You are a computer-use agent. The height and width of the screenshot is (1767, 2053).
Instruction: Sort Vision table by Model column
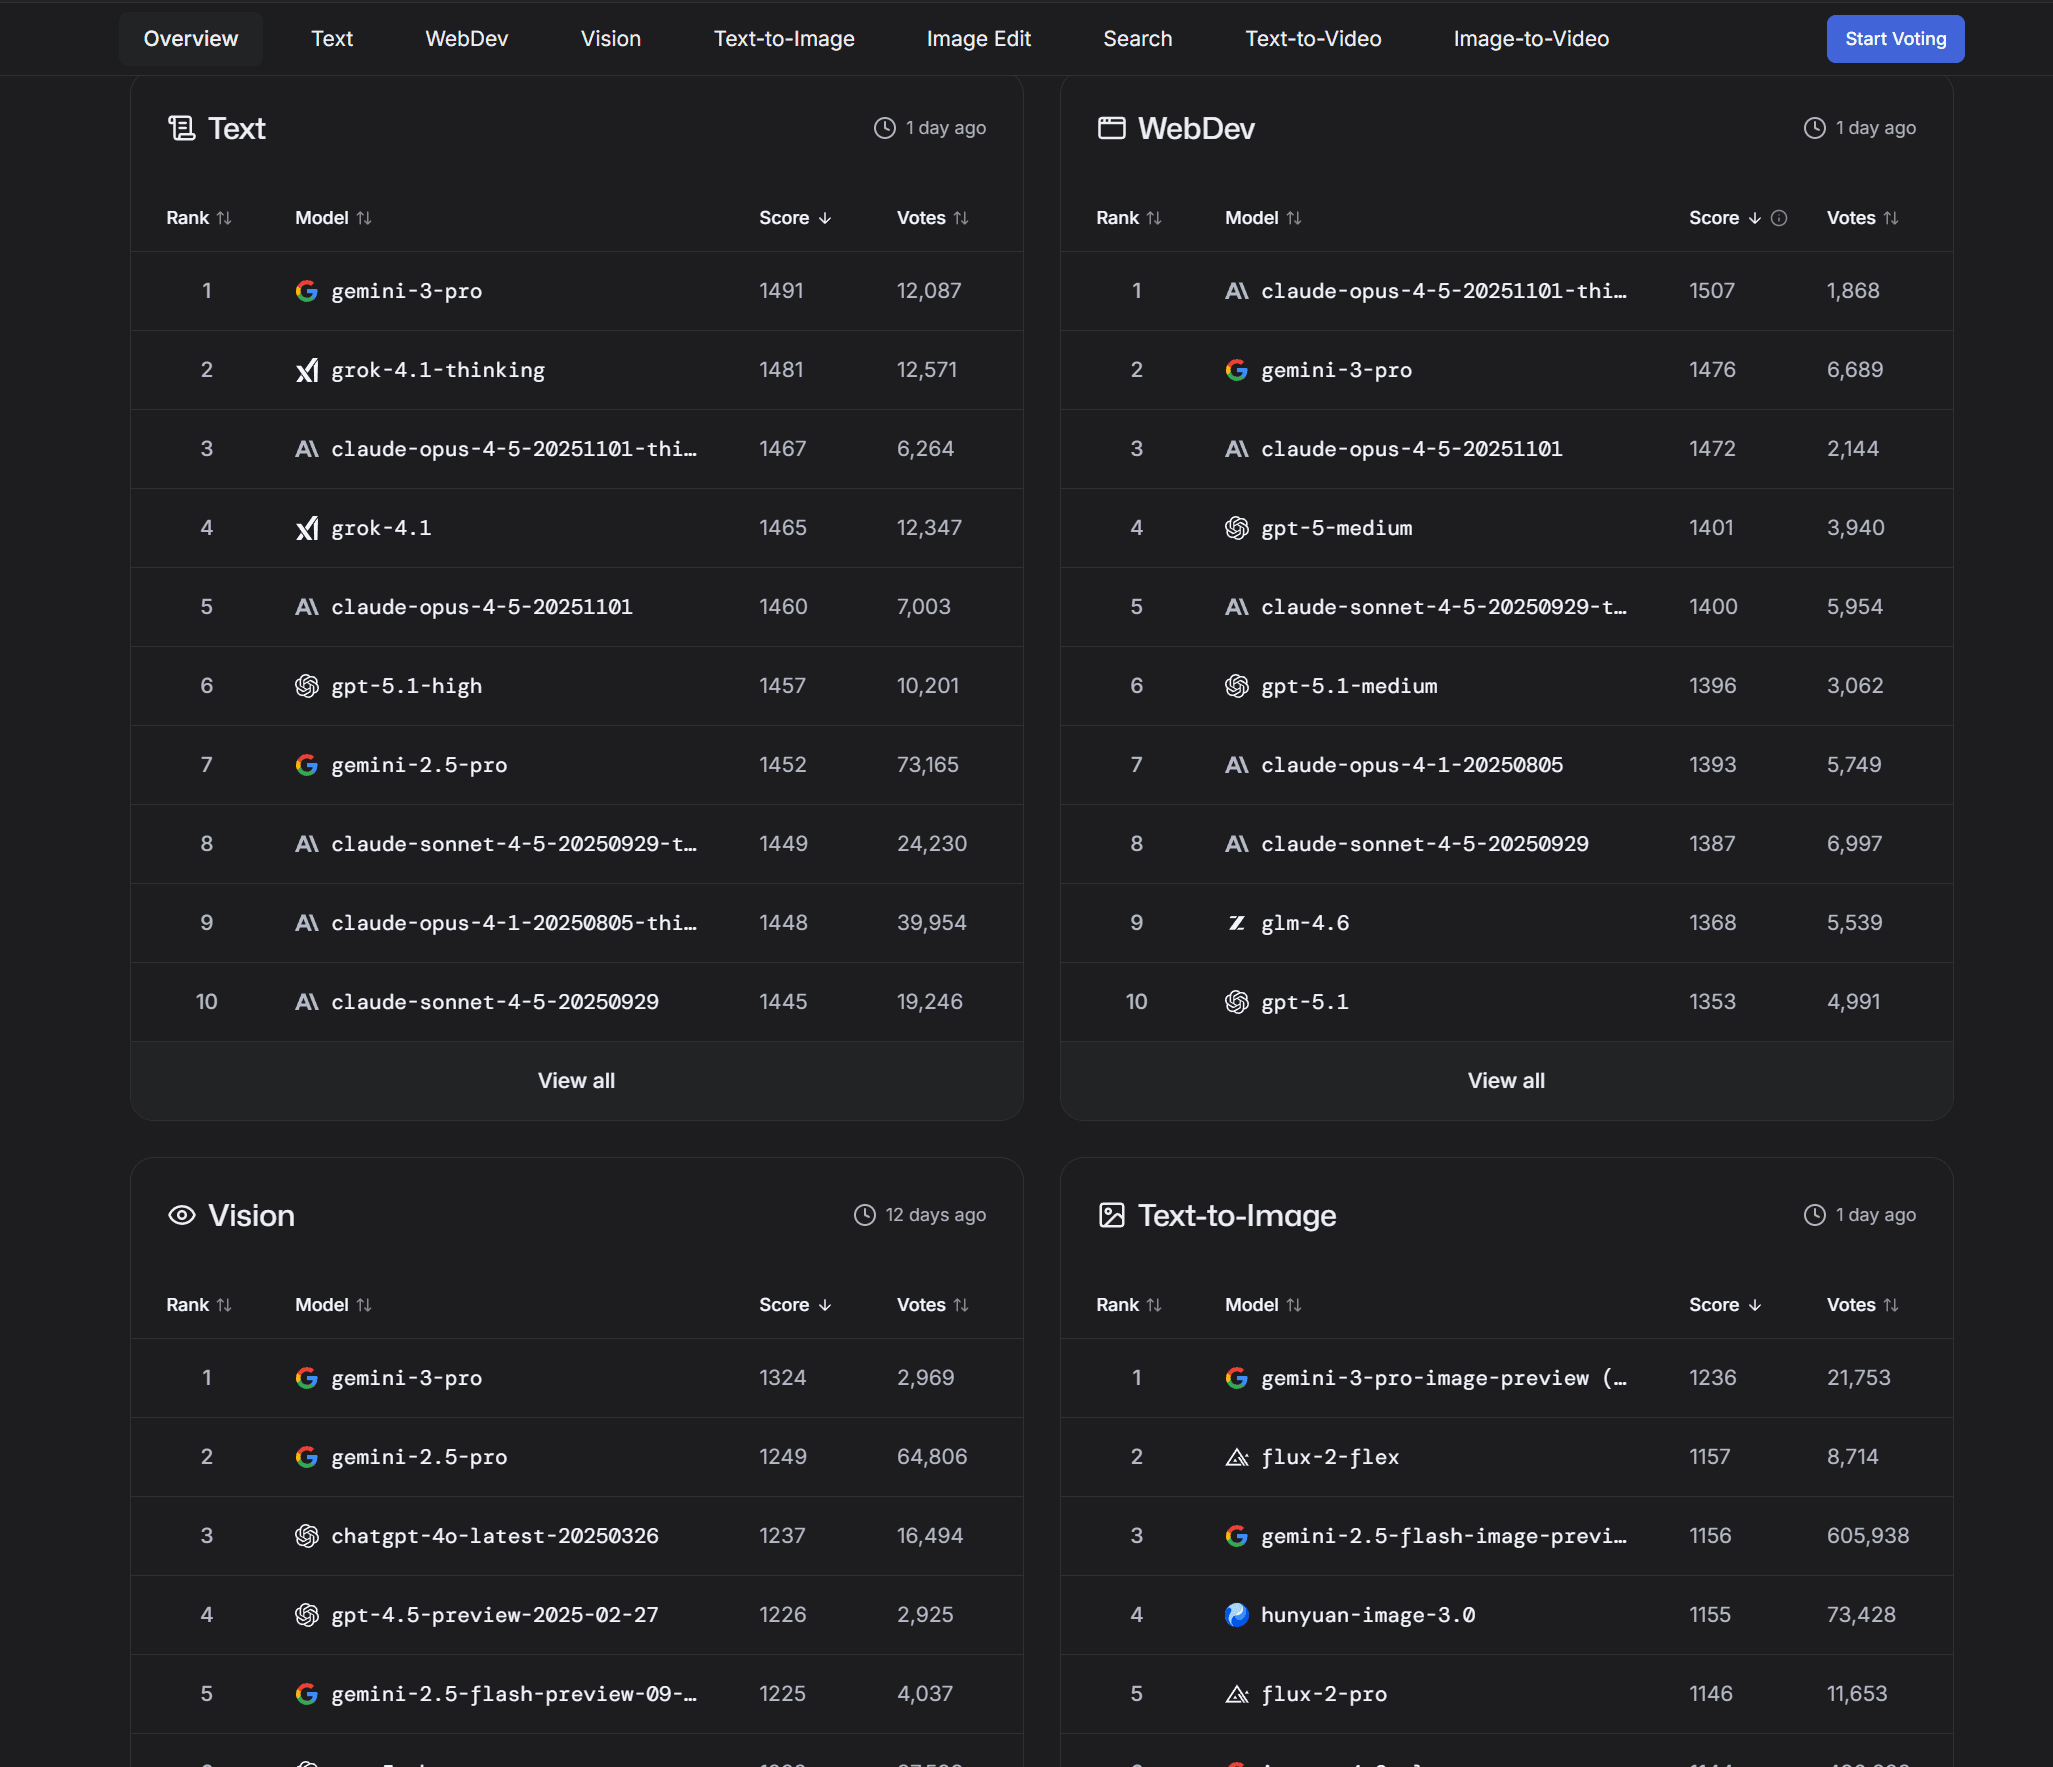click(x=332, y=1305)
